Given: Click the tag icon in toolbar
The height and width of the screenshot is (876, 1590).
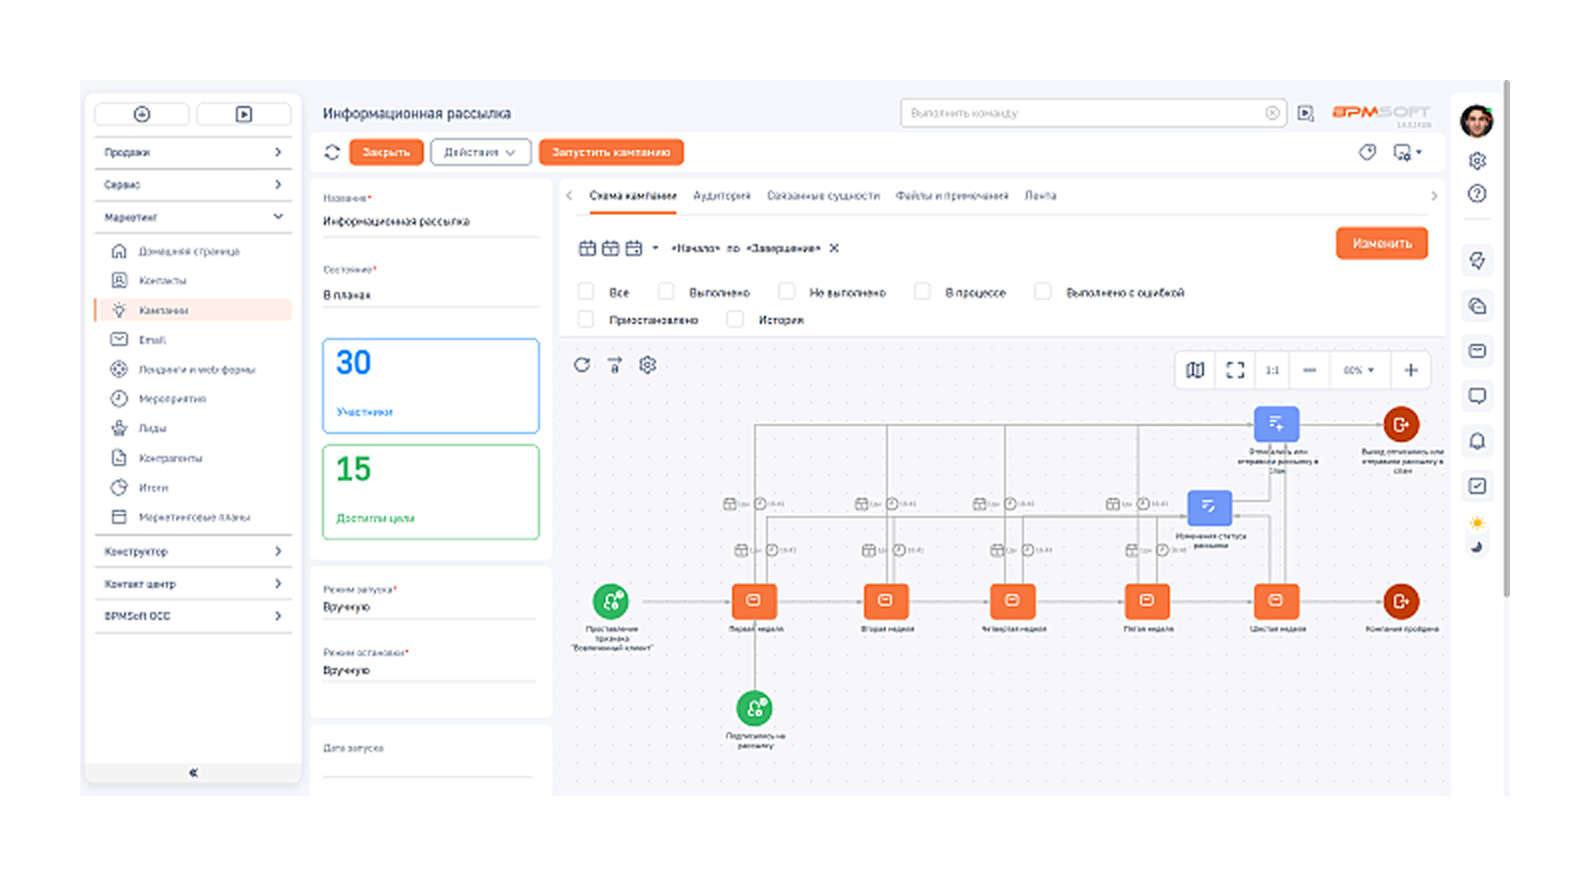Looking at the screenshot, I should point(1367,152).
